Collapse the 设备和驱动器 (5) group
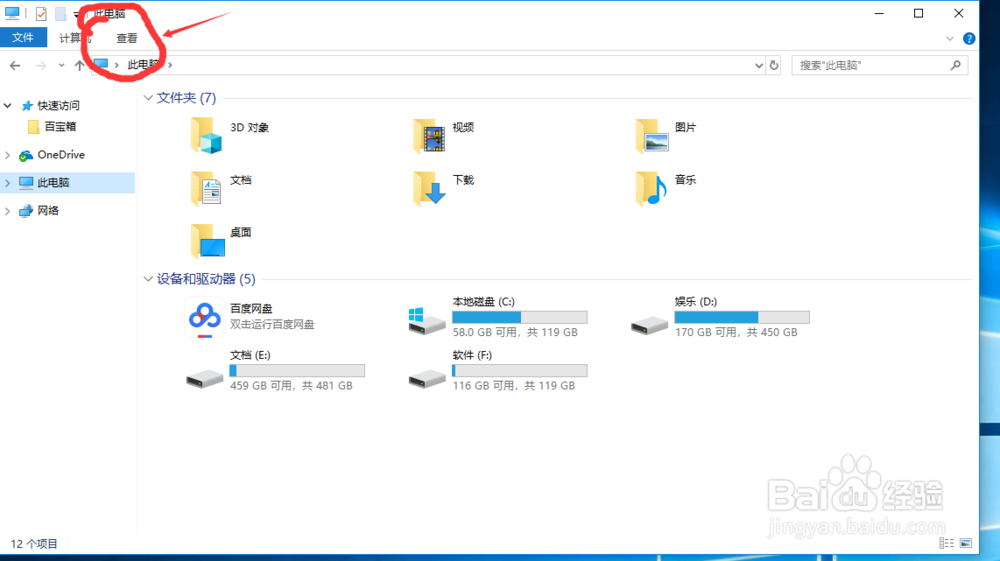Viewport: 1000px width, 561px height. (x=148, y=279)
